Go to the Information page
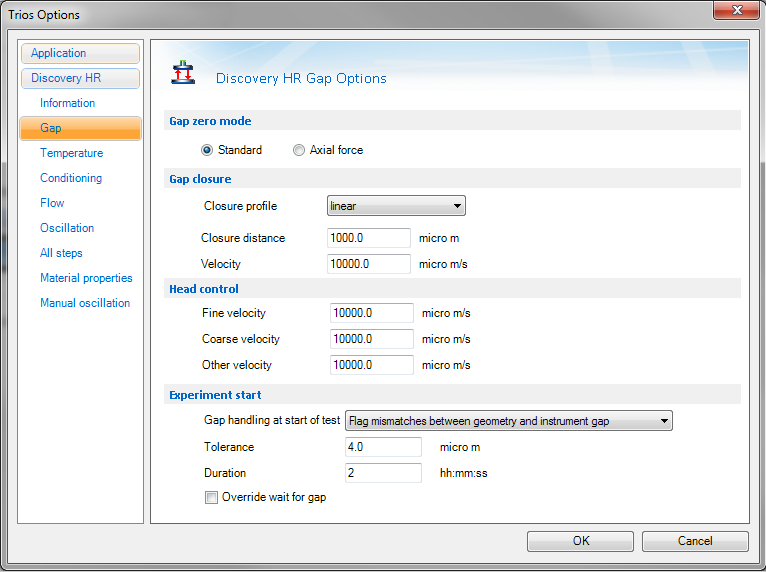Image resolution: width=766 pixels, height=572 pixels. [67, 103]
